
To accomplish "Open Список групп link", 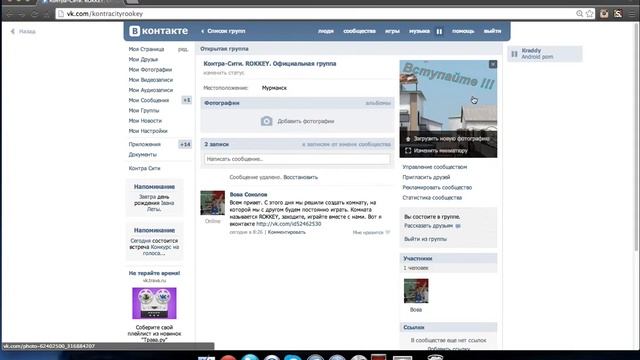I will [x=226, y=31].
